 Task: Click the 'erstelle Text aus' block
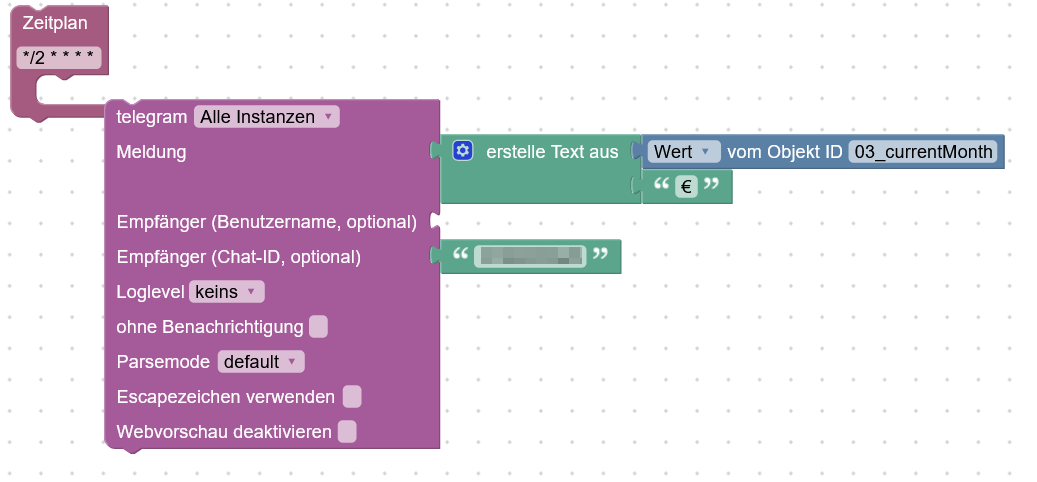(552, 152)
